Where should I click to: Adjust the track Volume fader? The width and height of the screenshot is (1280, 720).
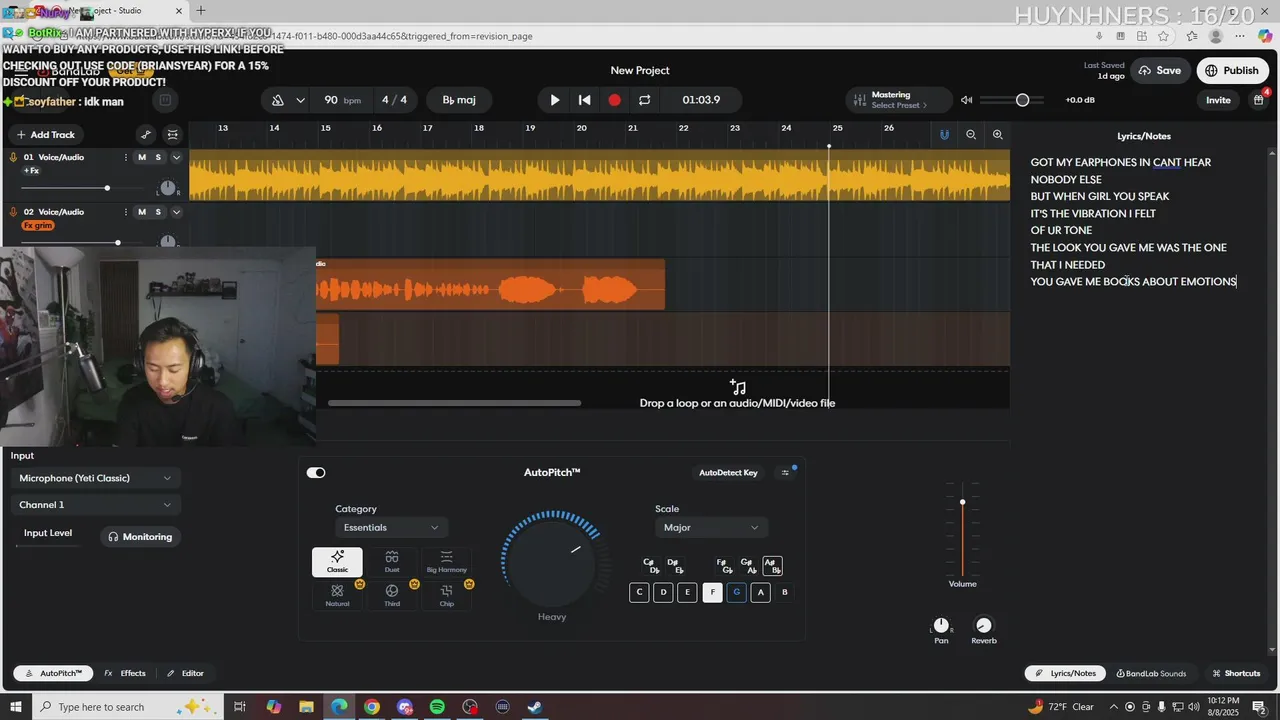tap(963, 502)
